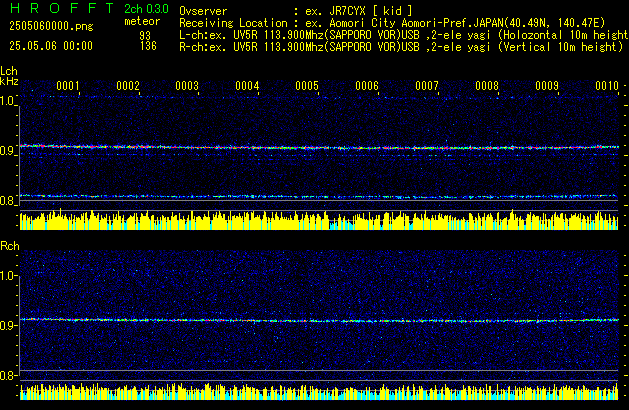Viewport: 629px width, 410px height.
Task: Click the Rch 0.9 kHz axis label
Action: (7, 325)
